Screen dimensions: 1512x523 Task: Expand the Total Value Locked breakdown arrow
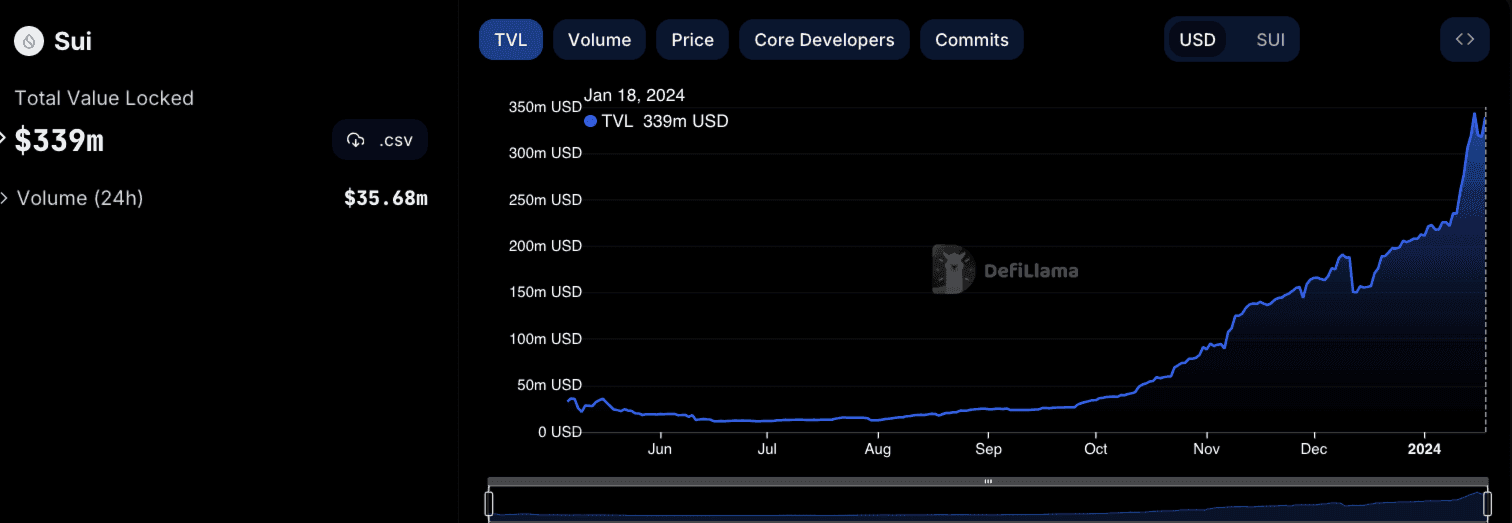pos(3,139)
